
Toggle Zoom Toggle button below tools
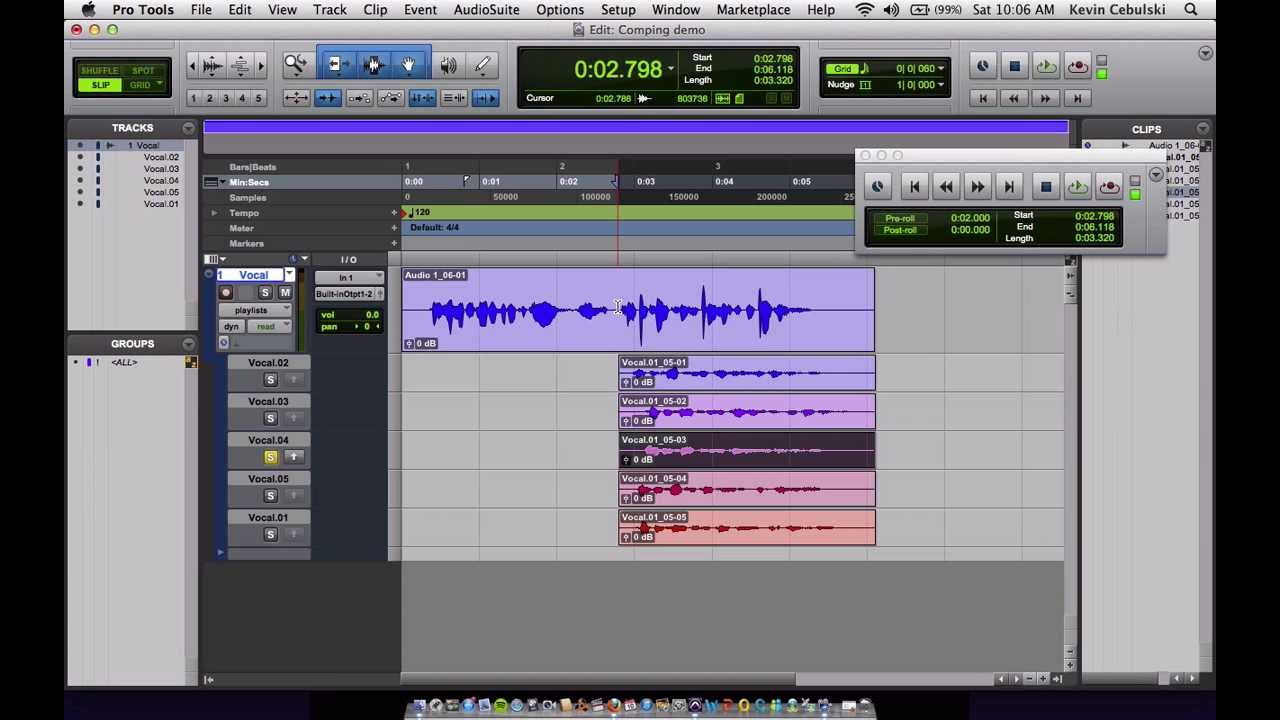pos(296,98)
